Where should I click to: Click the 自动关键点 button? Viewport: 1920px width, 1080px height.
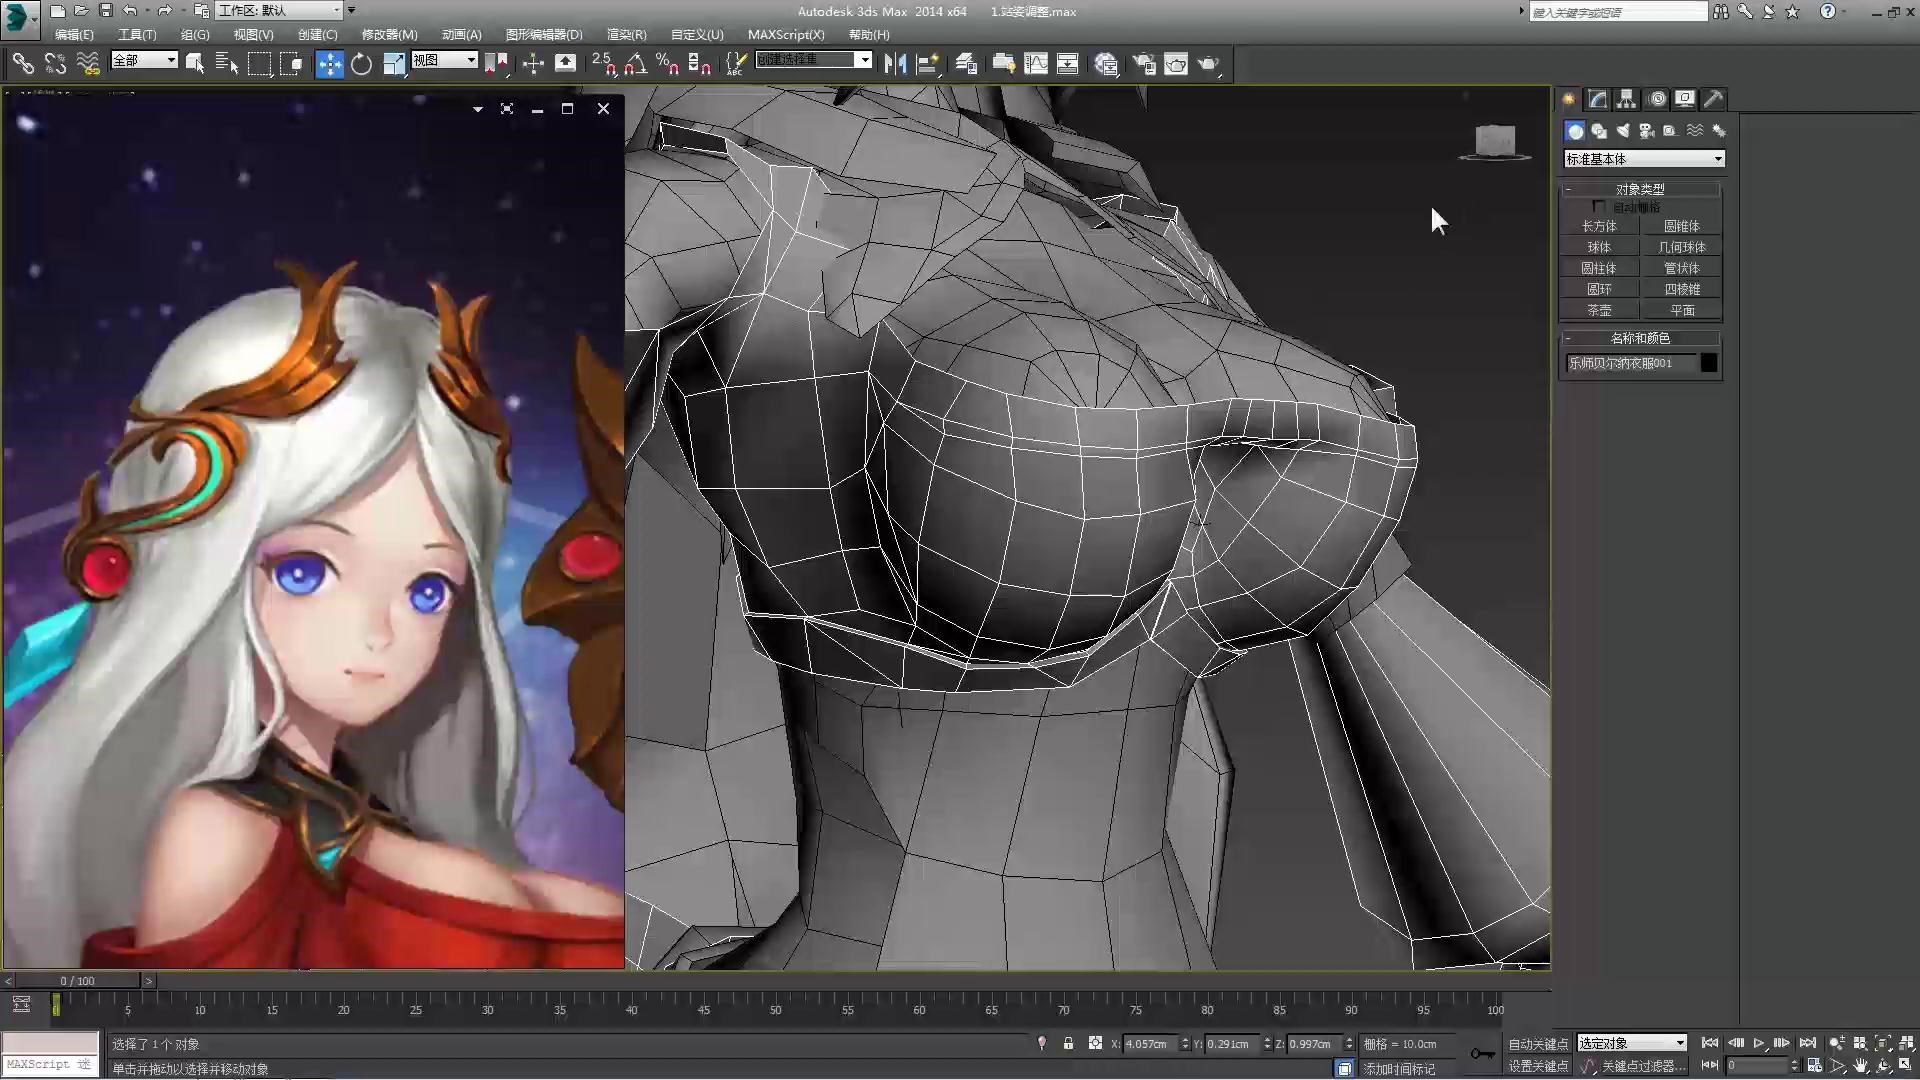click(1538, 1043)
